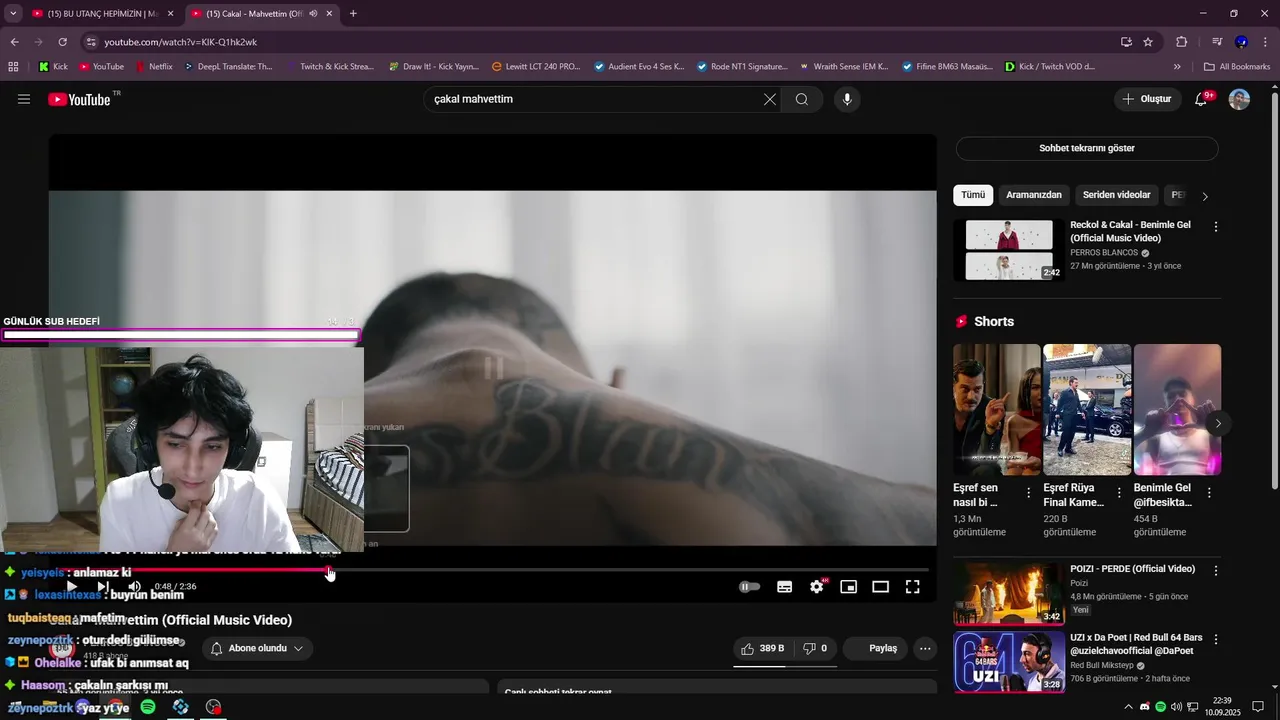Close the Cakal - Mahvettim browser tab
The height and width of the screenshot is (720, 1280).
click(x=330, y=14)
